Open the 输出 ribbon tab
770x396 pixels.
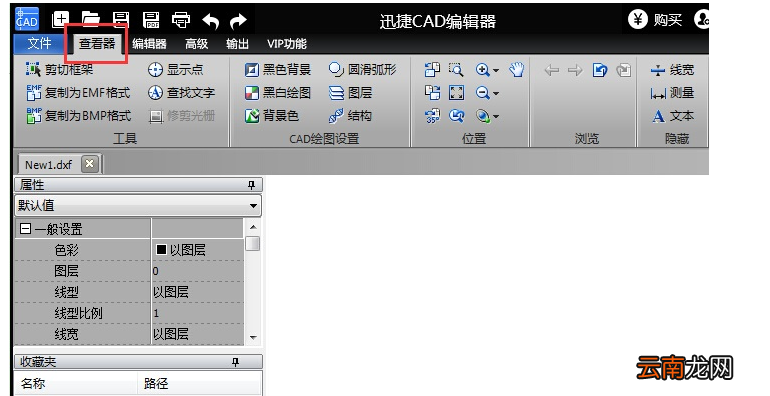point(237,44)
